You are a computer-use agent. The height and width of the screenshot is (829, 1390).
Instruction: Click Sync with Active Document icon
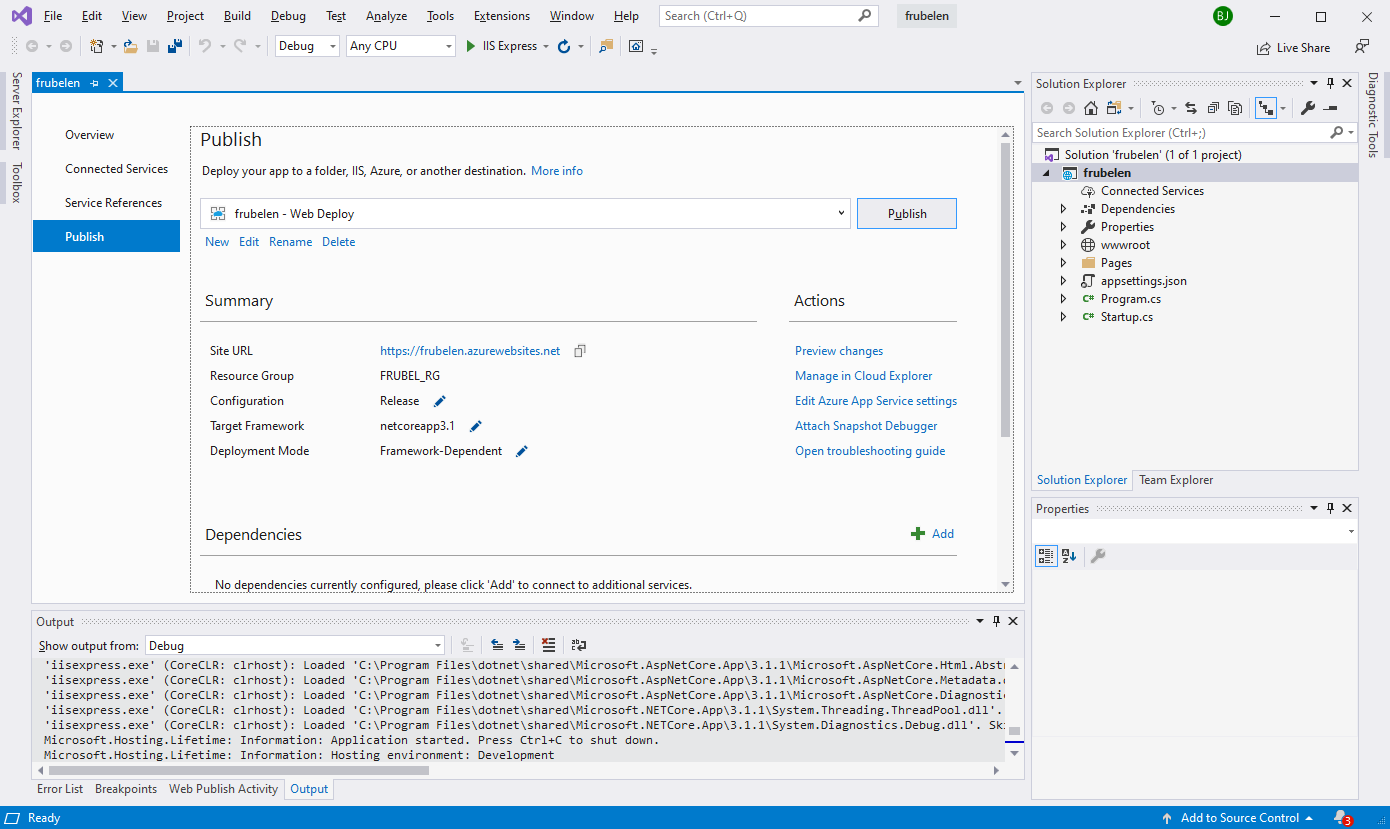click(1191, 108)
